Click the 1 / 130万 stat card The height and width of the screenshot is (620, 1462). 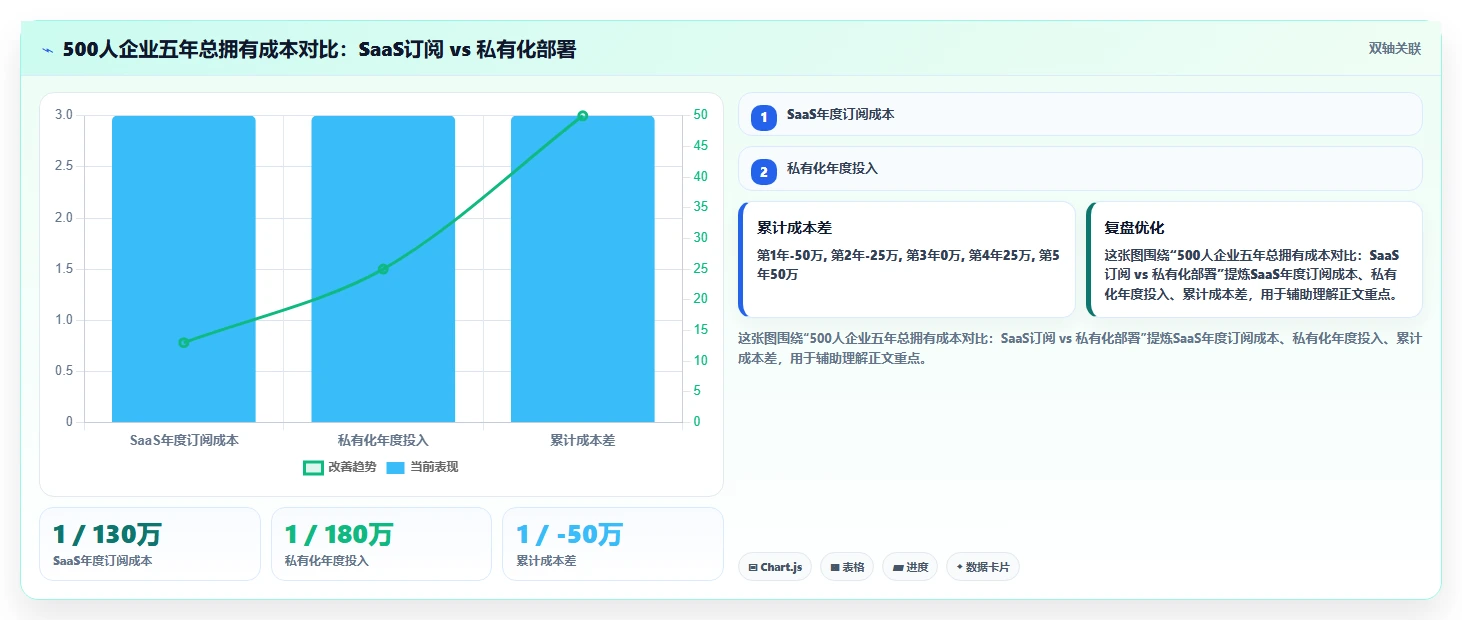pyautogui.click(x=150, y=544)
